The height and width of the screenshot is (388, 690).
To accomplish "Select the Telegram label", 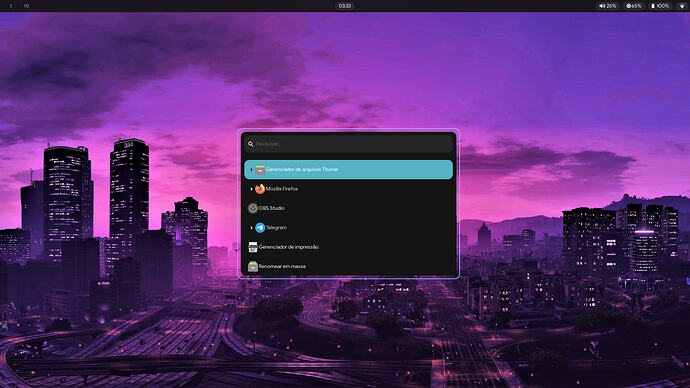I will (276, 227).
